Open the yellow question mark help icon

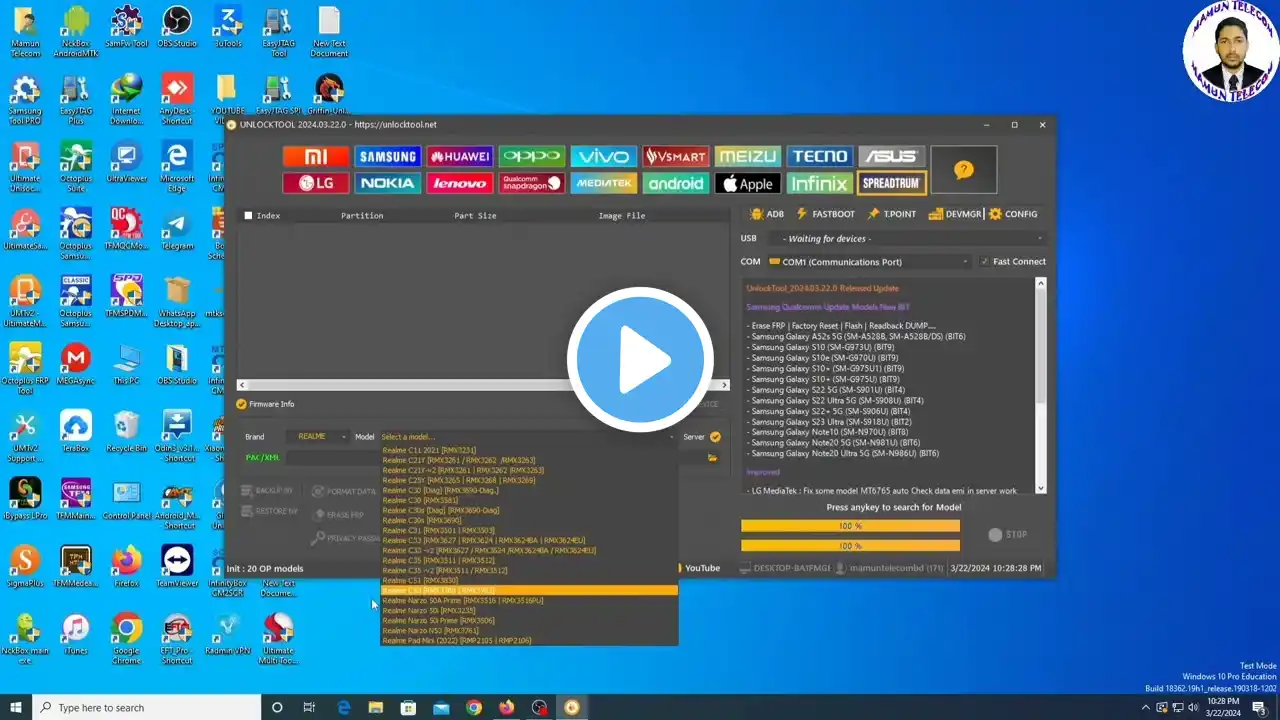point(964,170)
